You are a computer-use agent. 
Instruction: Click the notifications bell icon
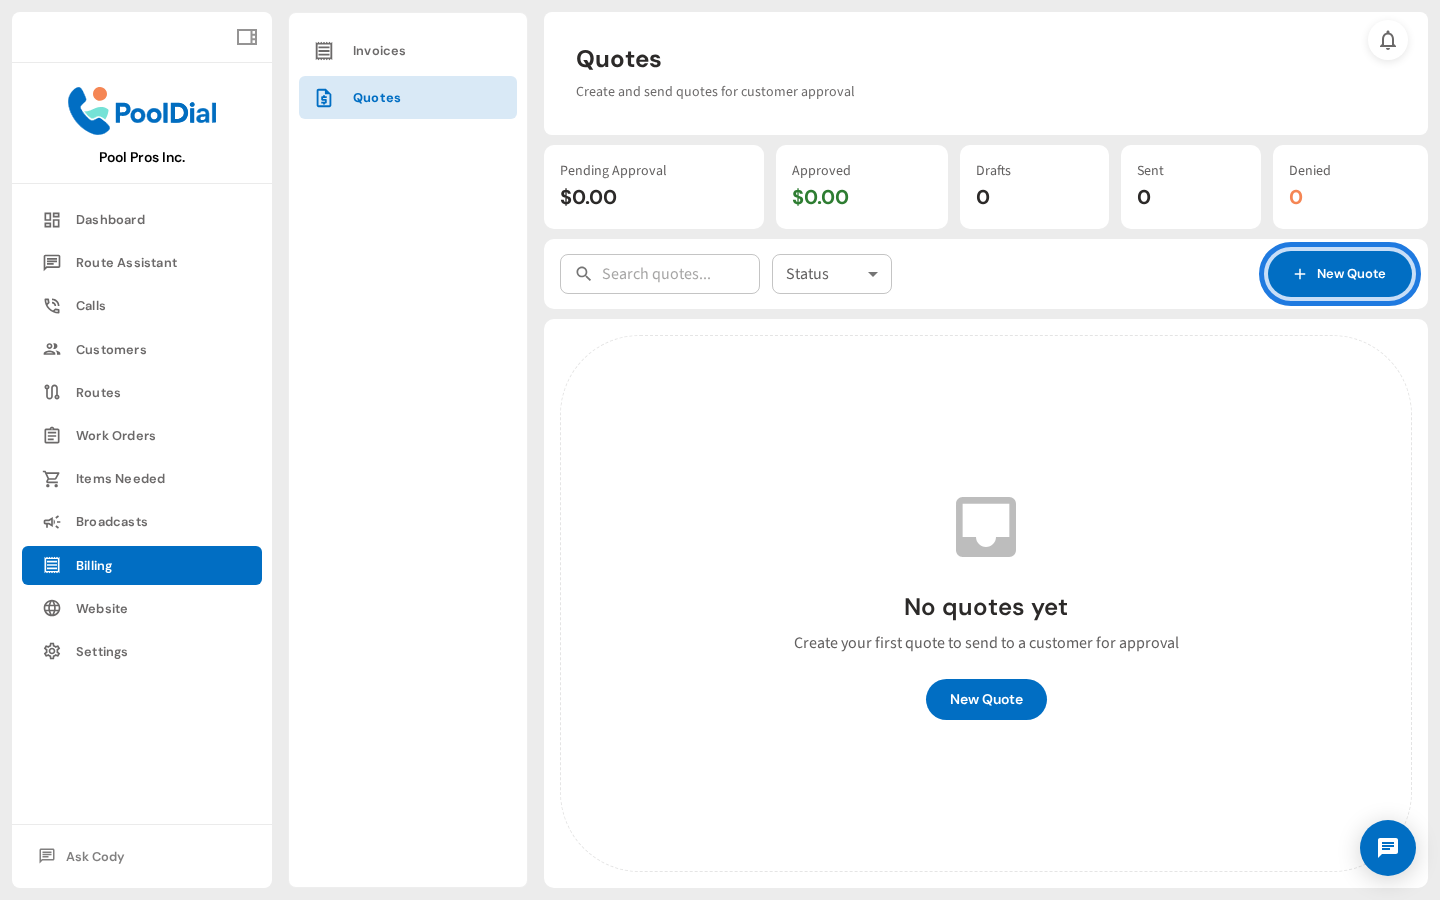(x=1387, y=40)
